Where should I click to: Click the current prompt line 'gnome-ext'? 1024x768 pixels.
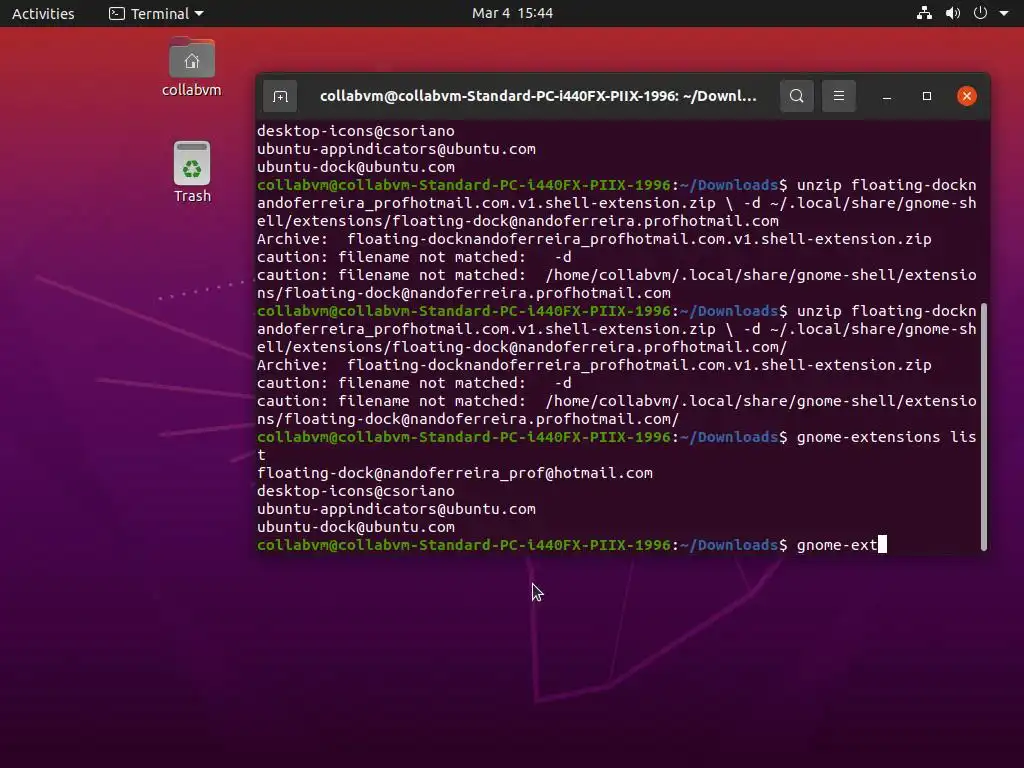[x=572, y=545]
